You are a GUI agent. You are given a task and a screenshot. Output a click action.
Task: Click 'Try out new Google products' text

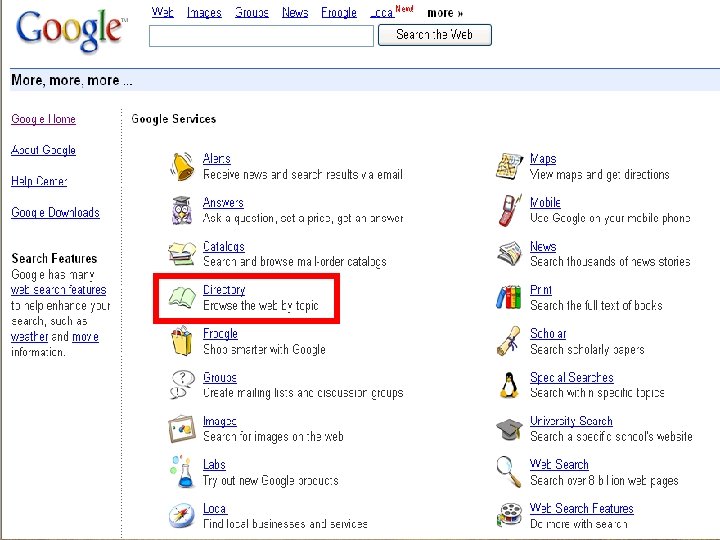point(271,480)
